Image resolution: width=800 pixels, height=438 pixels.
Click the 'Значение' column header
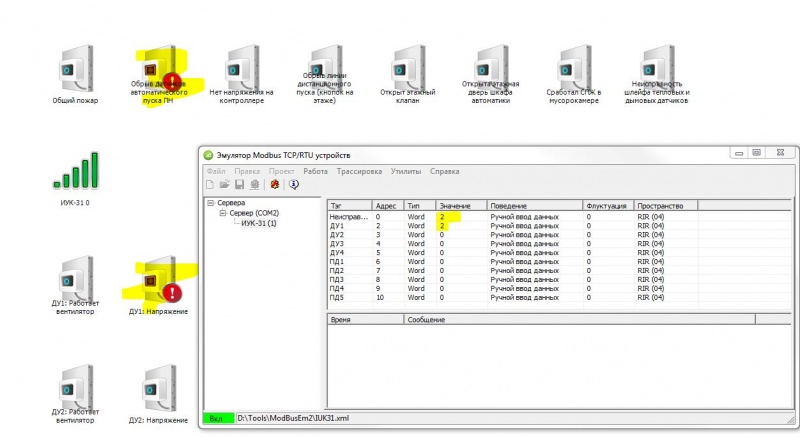click(x=460, y=205)
